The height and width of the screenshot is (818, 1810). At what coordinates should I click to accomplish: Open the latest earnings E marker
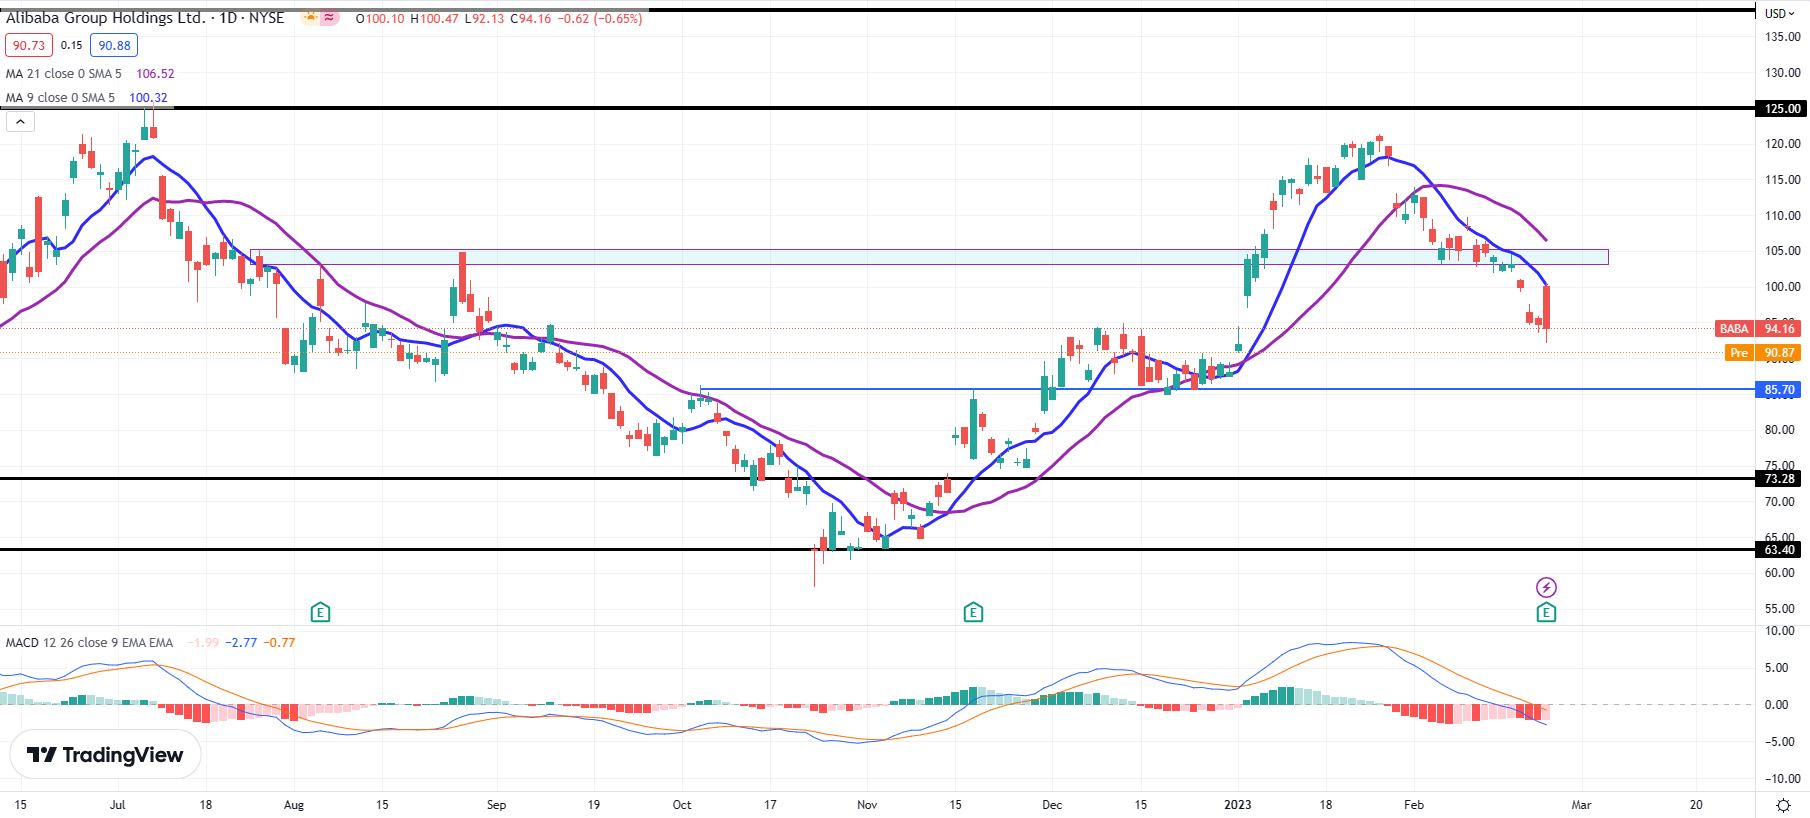click(1546, 612)
